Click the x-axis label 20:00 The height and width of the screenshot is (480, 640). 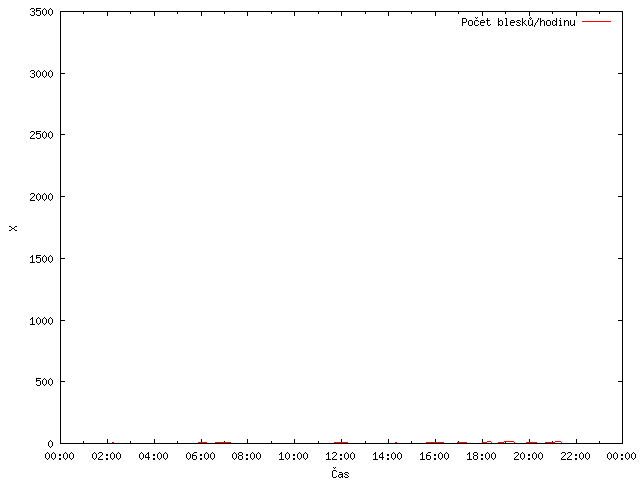coord(528,456)
